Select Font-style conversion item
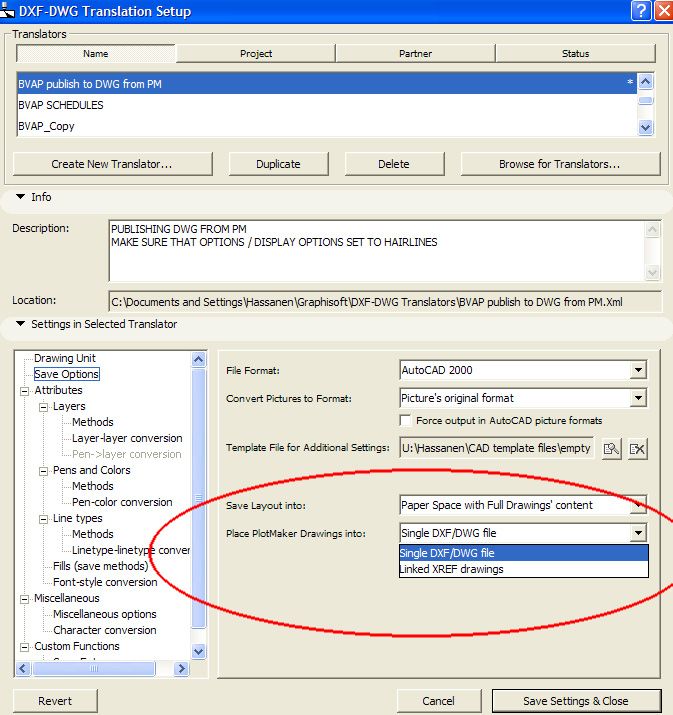This screenshot has height=715, width=673. point(105,582)
